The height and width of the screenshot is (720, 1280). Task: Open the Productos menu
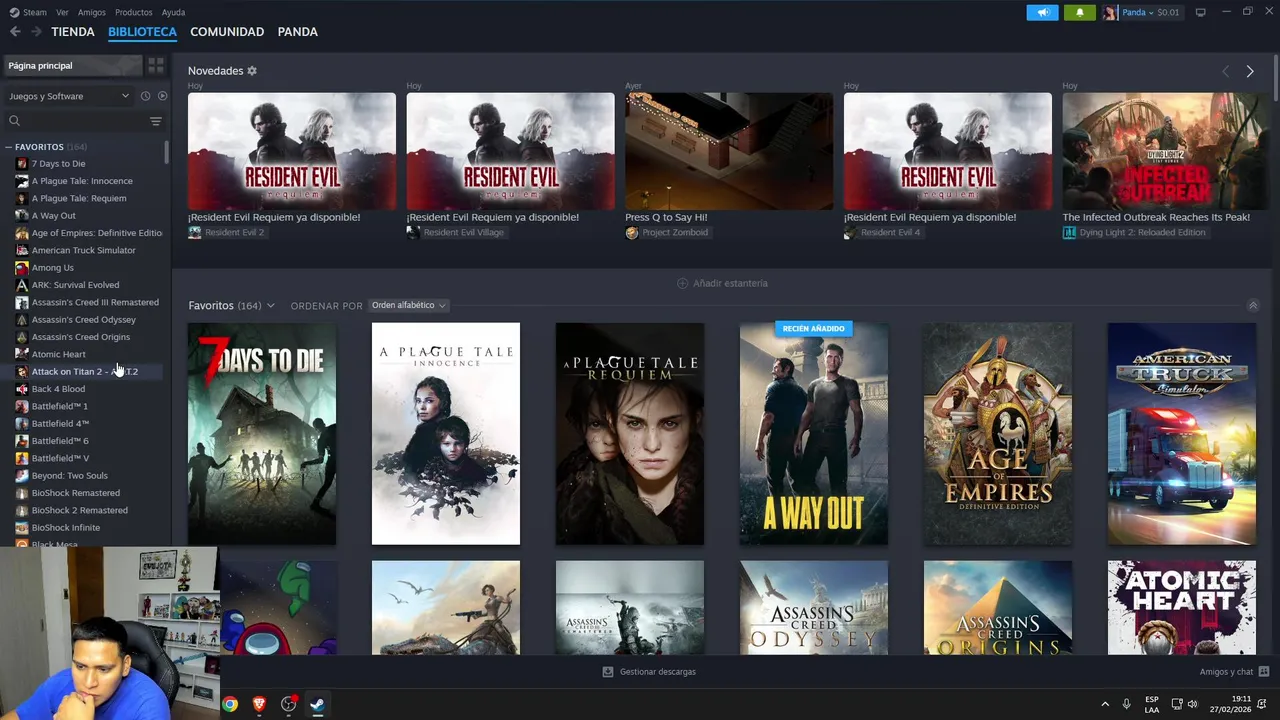tap(134, 13)
